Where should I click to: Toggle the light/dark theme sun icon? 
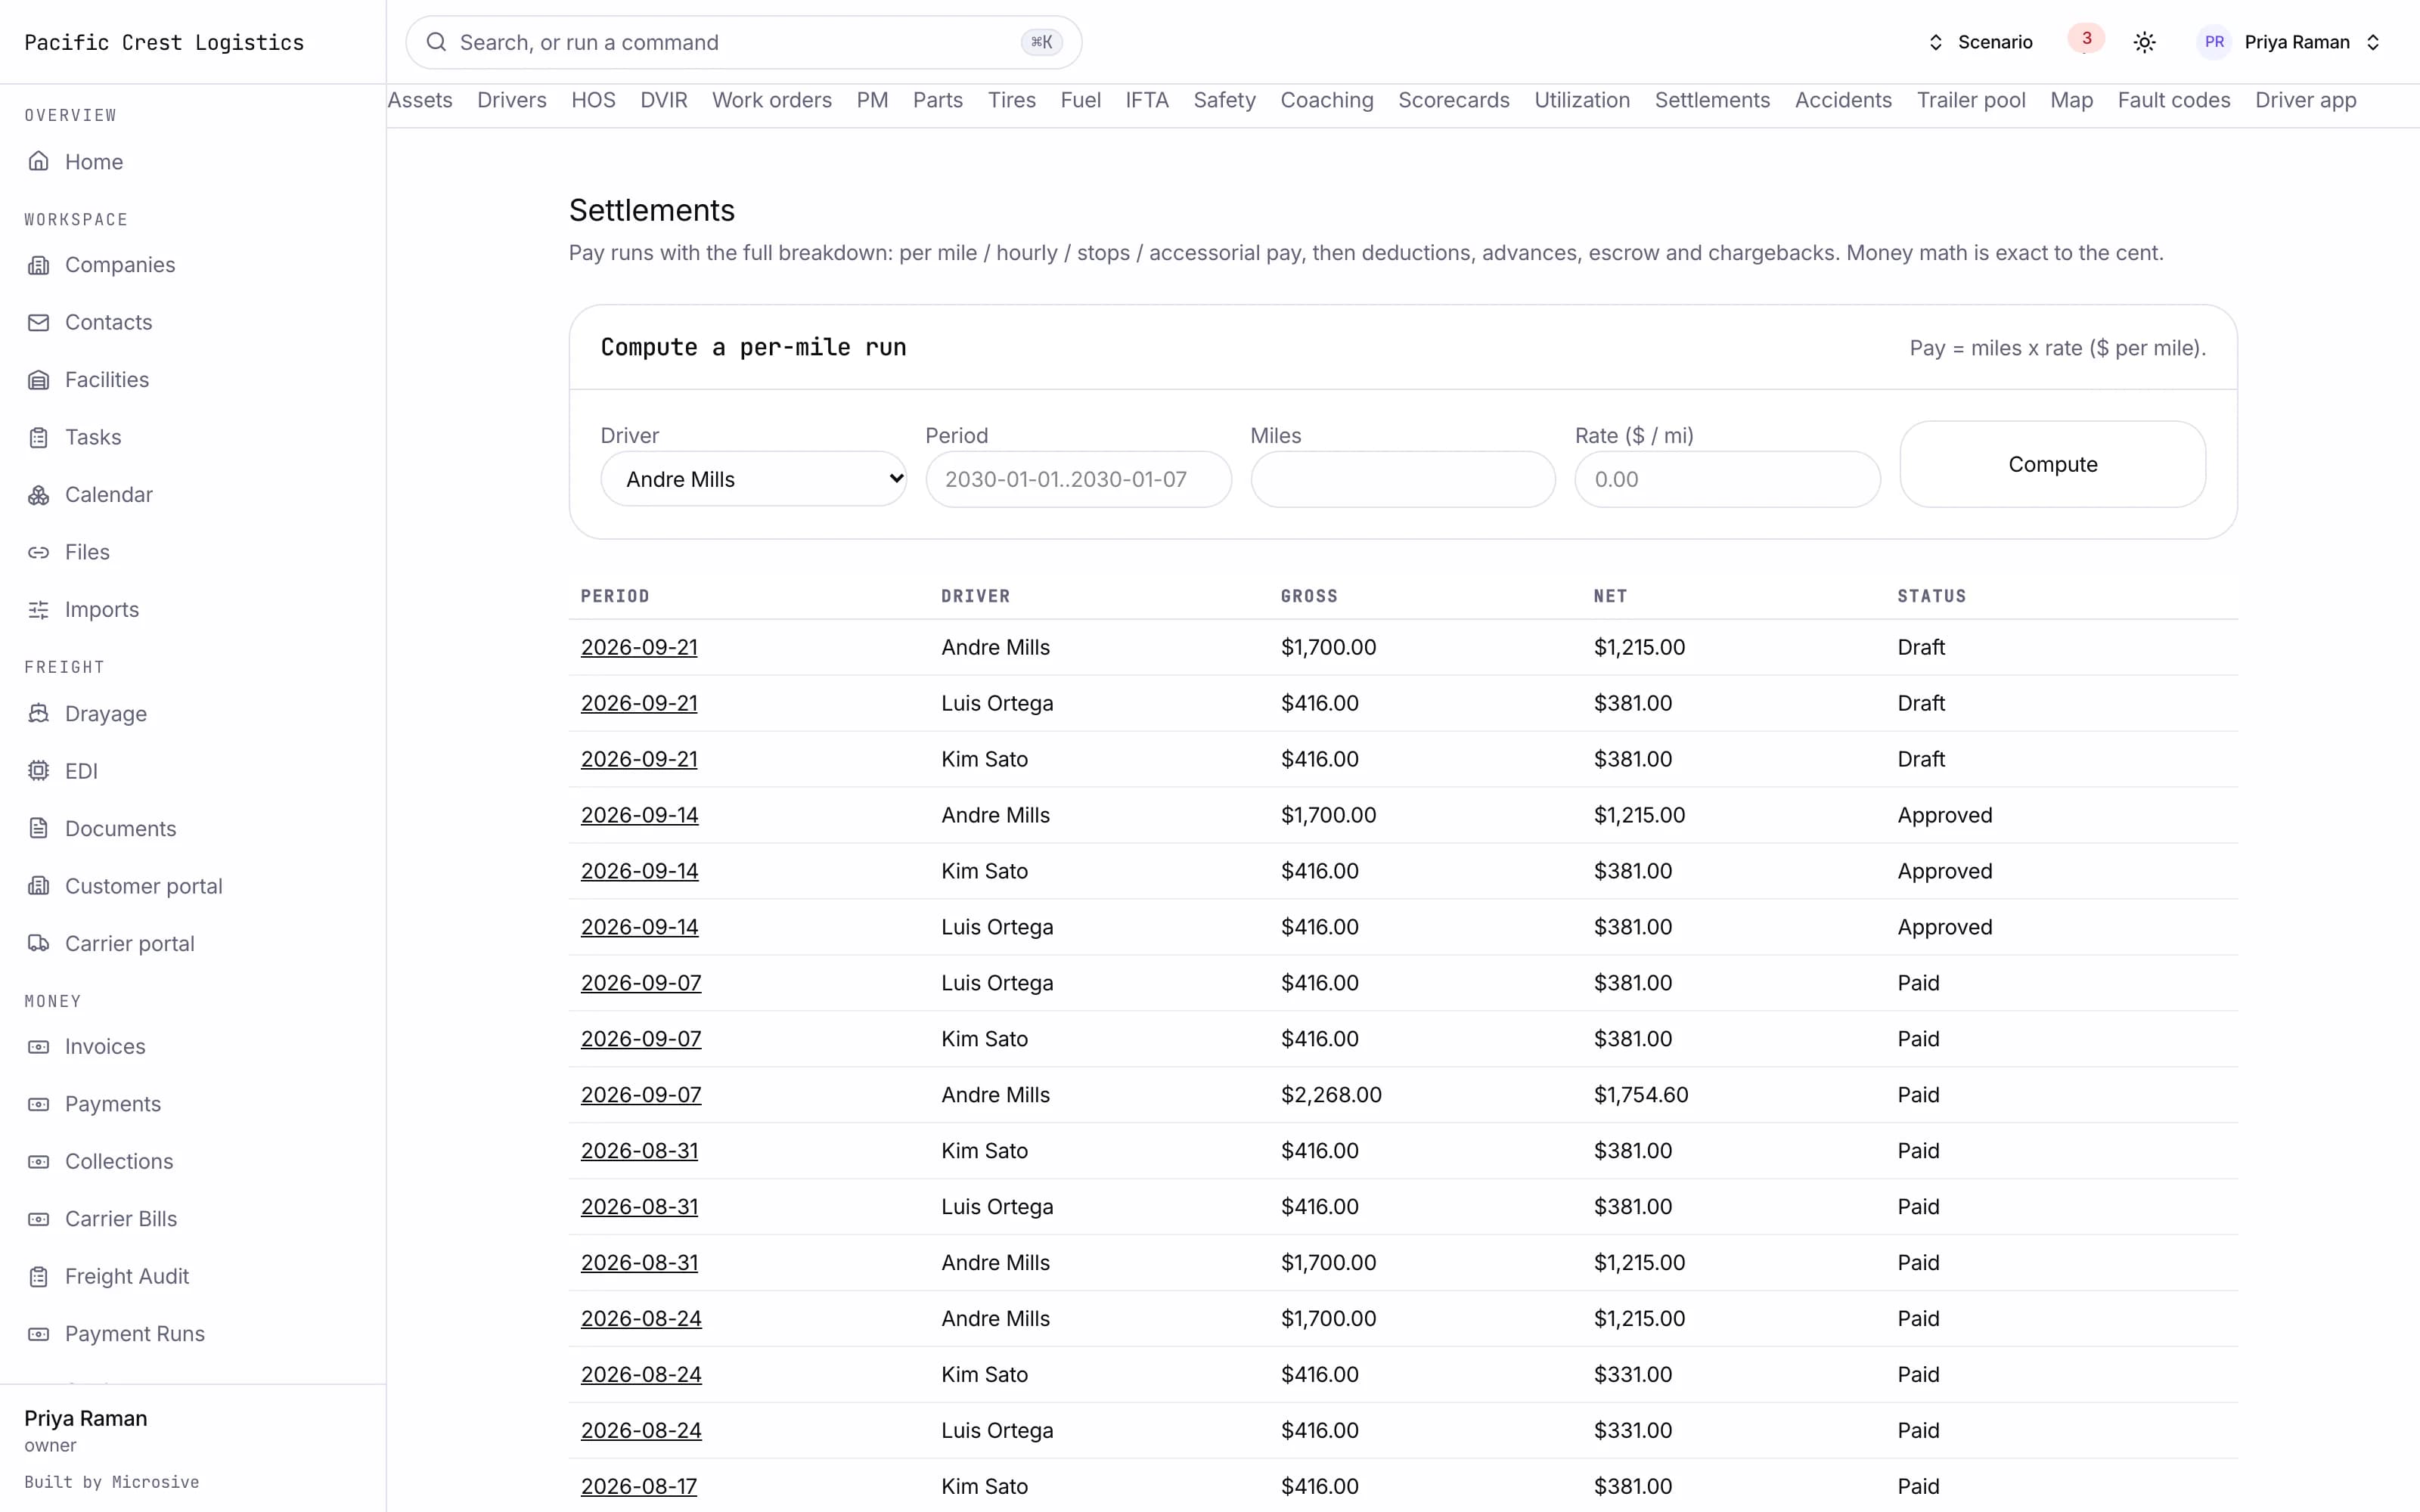coord(2144,42)
